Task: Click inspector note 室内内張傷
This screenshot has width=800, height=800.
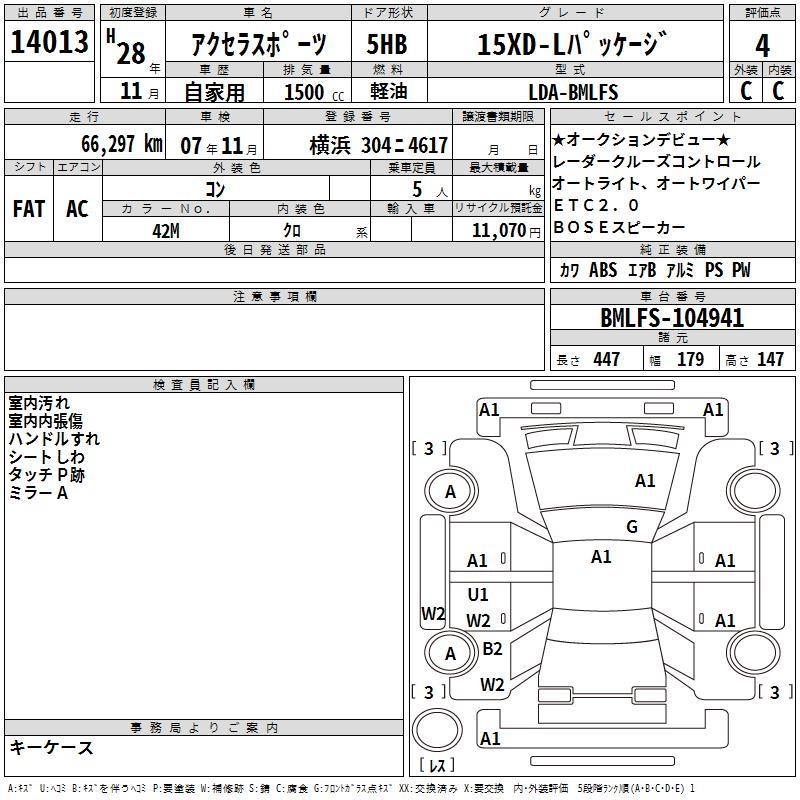Action: click(x=45, y=421)
